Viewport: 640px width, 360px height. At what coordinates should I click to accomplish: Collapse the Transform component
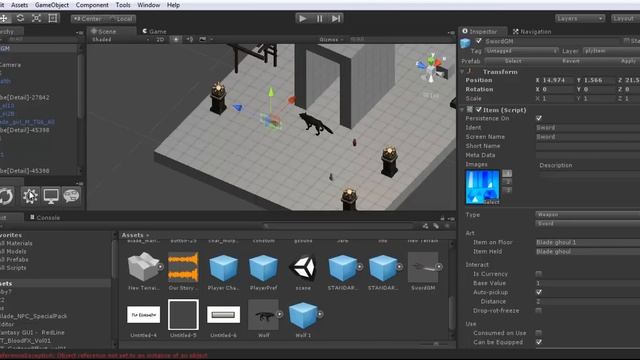click(x=462, y=71)
